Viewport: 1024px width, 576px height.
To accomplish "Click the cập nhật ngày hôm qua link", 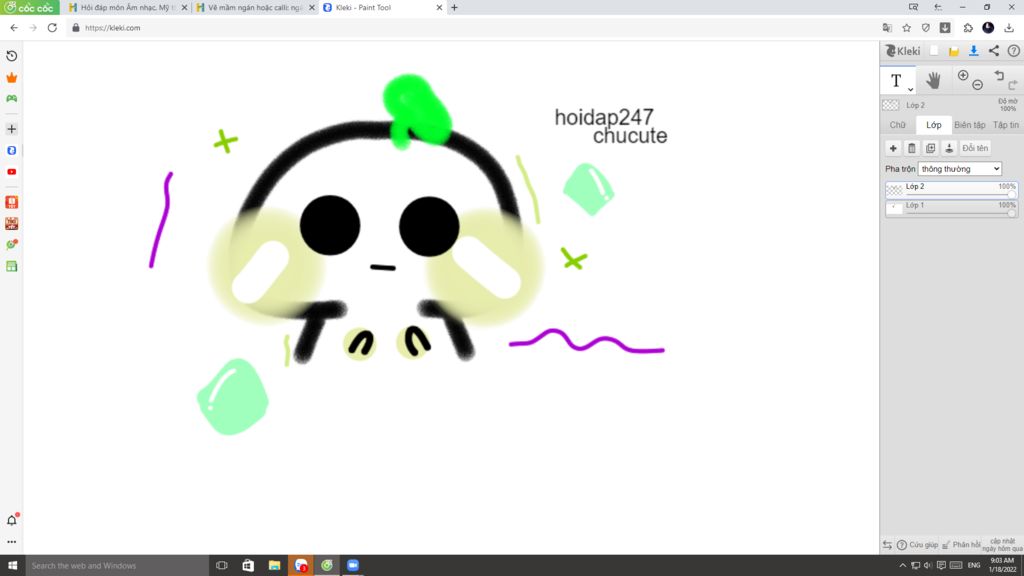I will 1002,545.
